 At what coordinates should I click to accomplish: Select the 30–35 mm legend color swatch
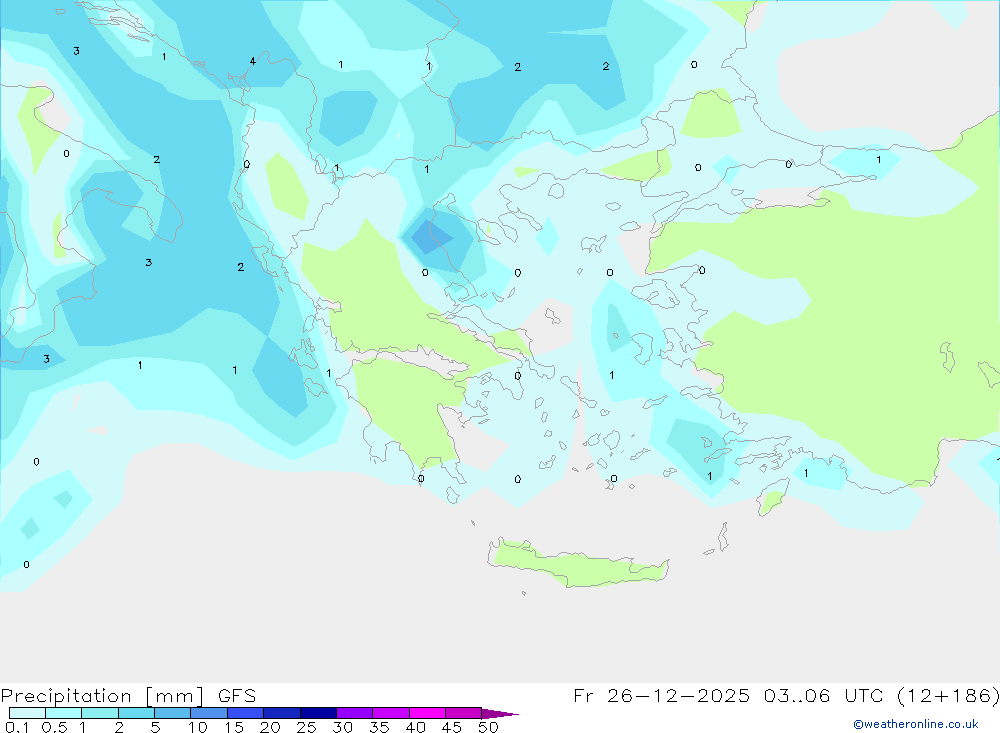pyautogui.click(x=355, y=713)
